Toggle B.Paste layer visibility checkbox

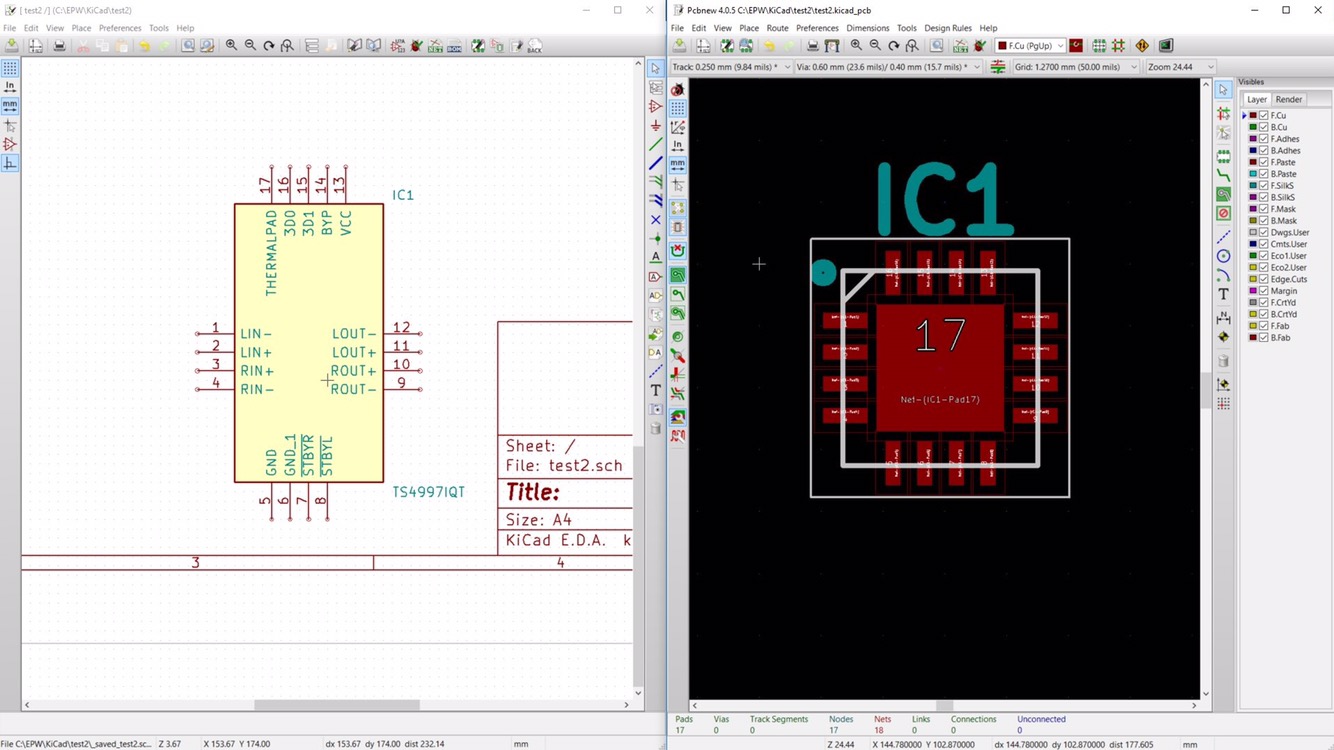click(1264, 174)
